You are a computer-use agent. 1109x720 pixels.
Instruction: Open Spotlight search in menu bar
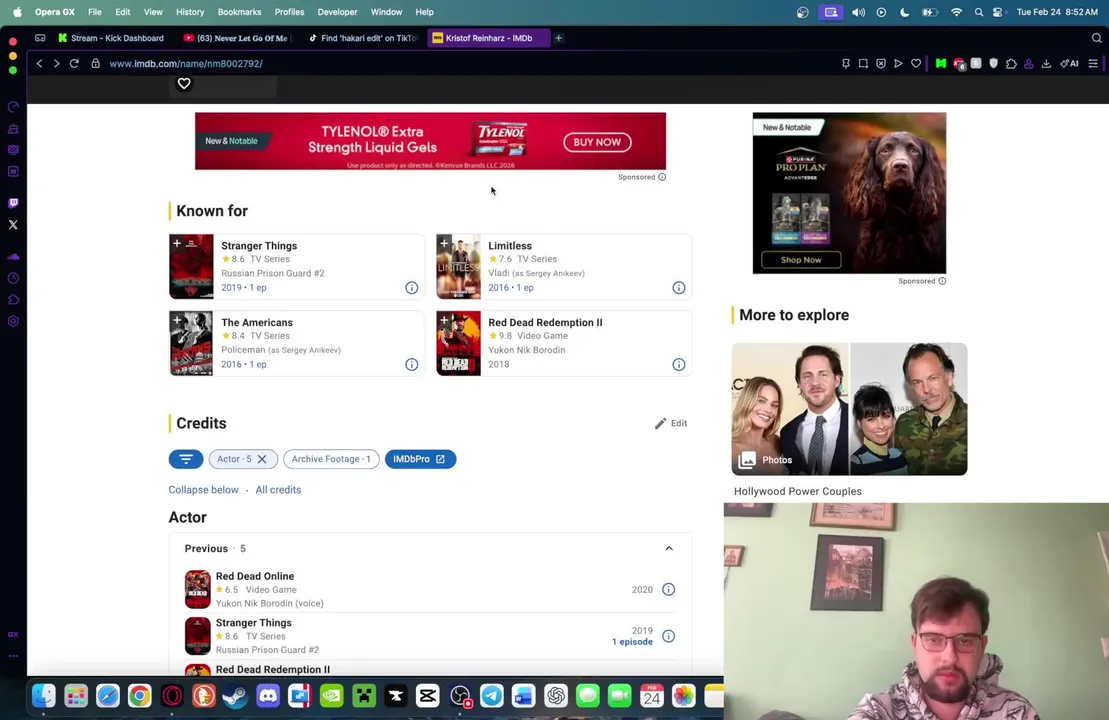coord(979,12)
